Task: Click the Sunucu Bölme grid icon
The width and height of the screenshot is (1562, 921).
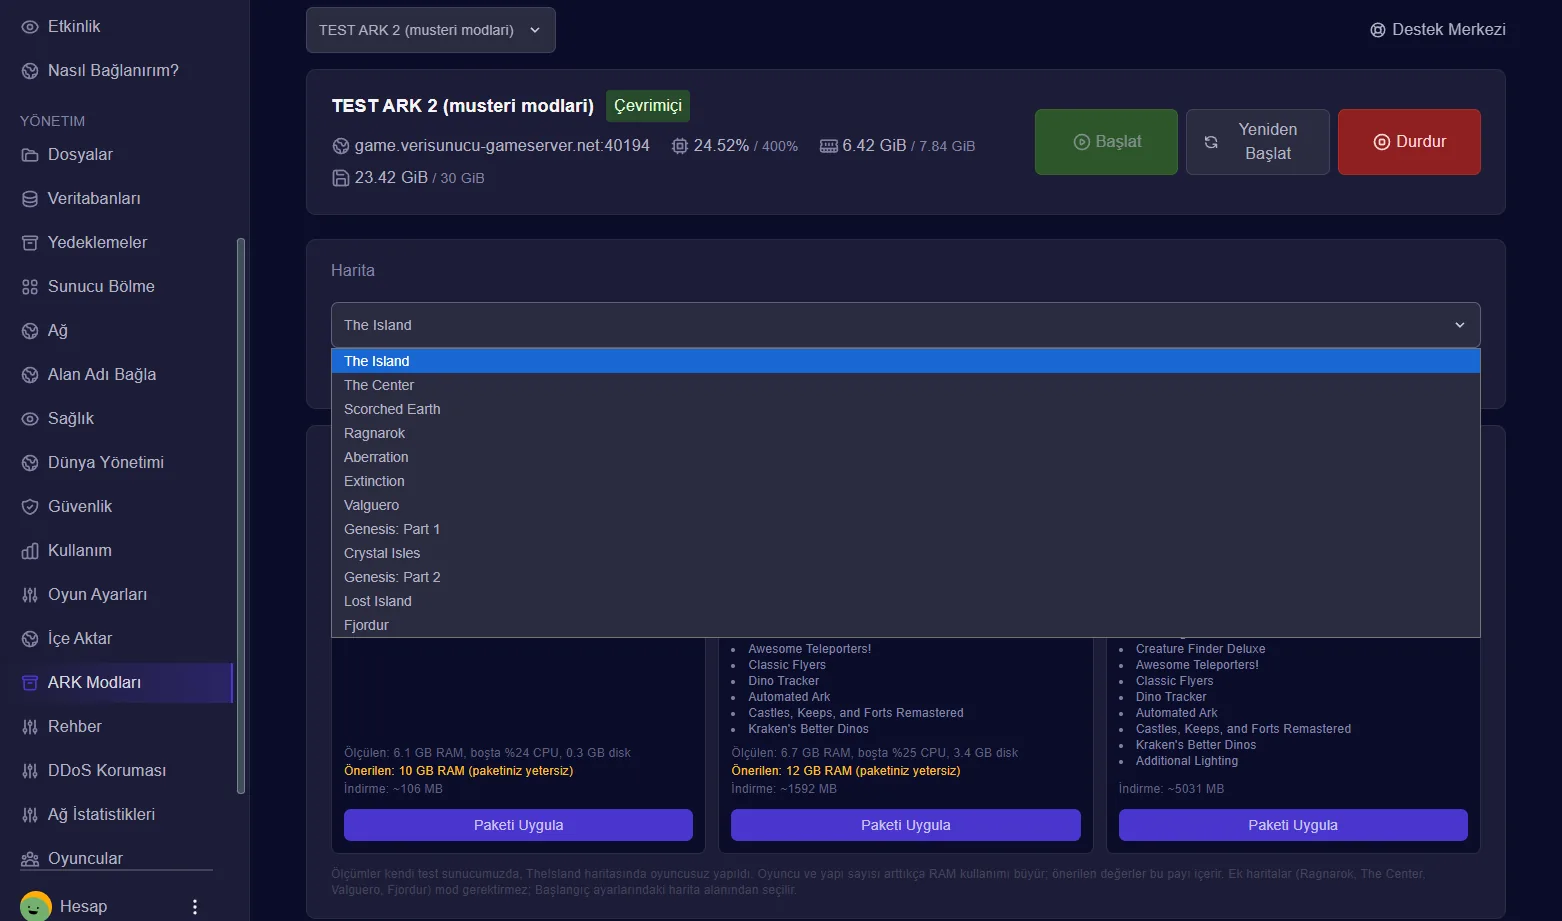Action: [30, 287]
